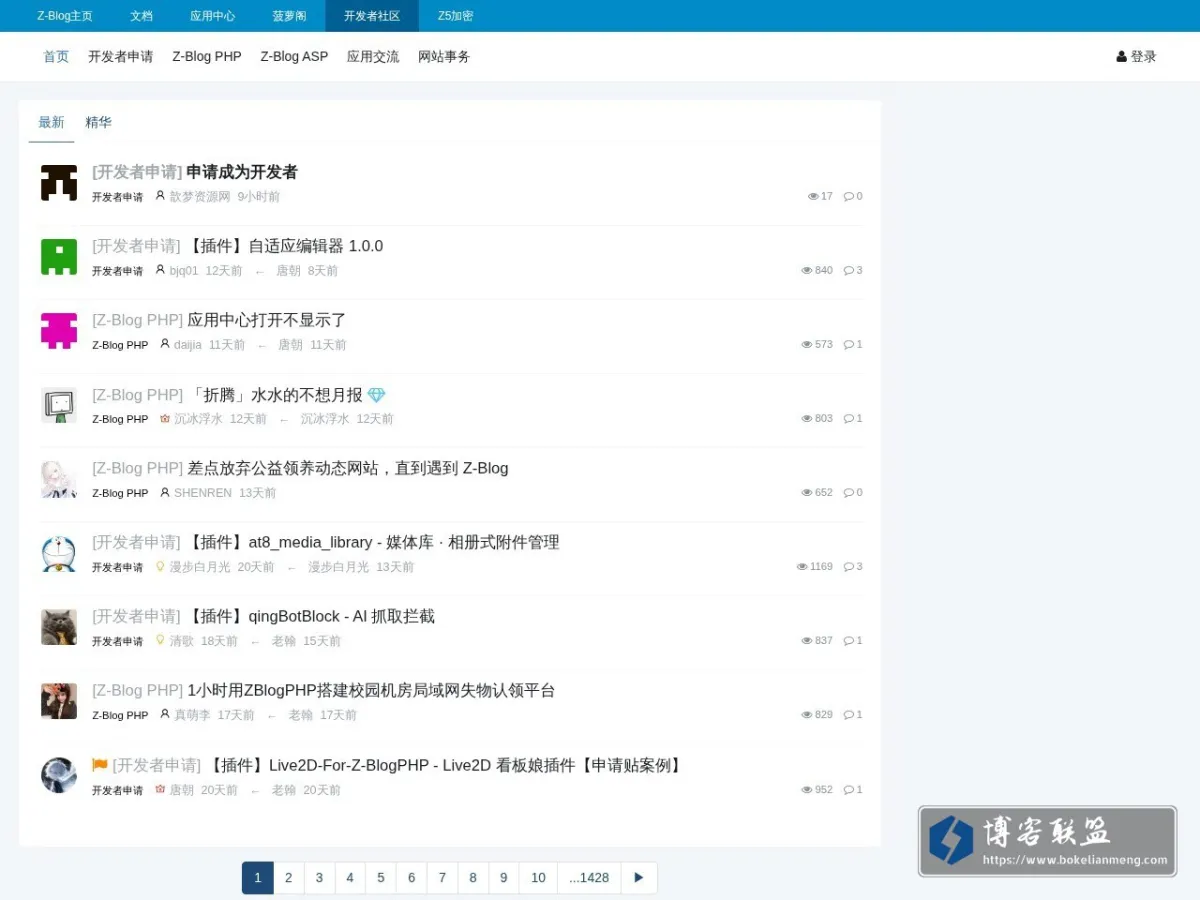Image resolution: width=1200 pixels, height=900 pixels.
Task: Click avatar of 水水的不想月报 post
Action: 59,405
